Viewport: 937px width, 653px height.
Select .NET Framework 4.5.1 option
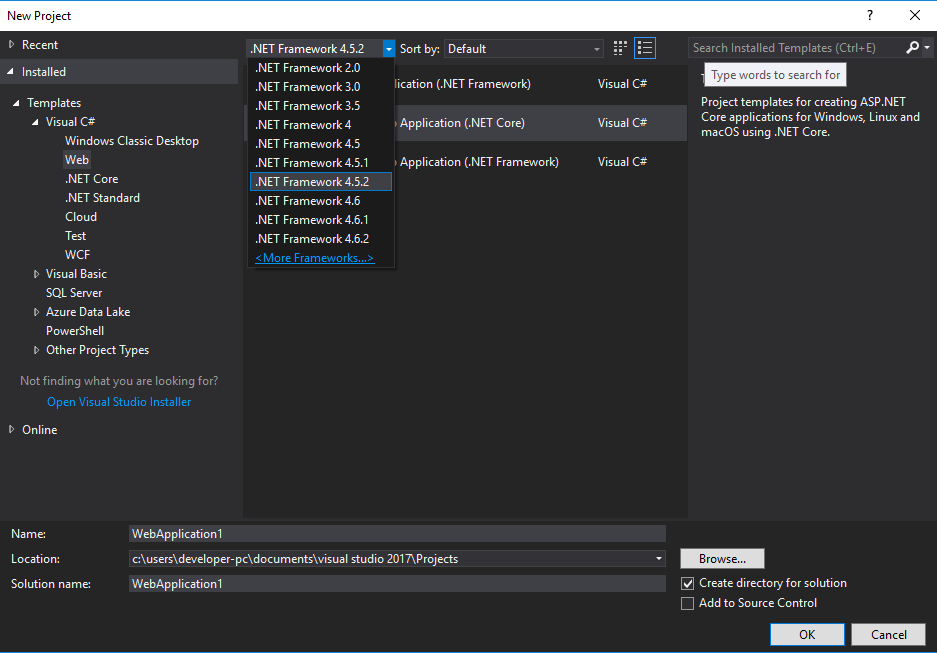(x=321, y=163)
